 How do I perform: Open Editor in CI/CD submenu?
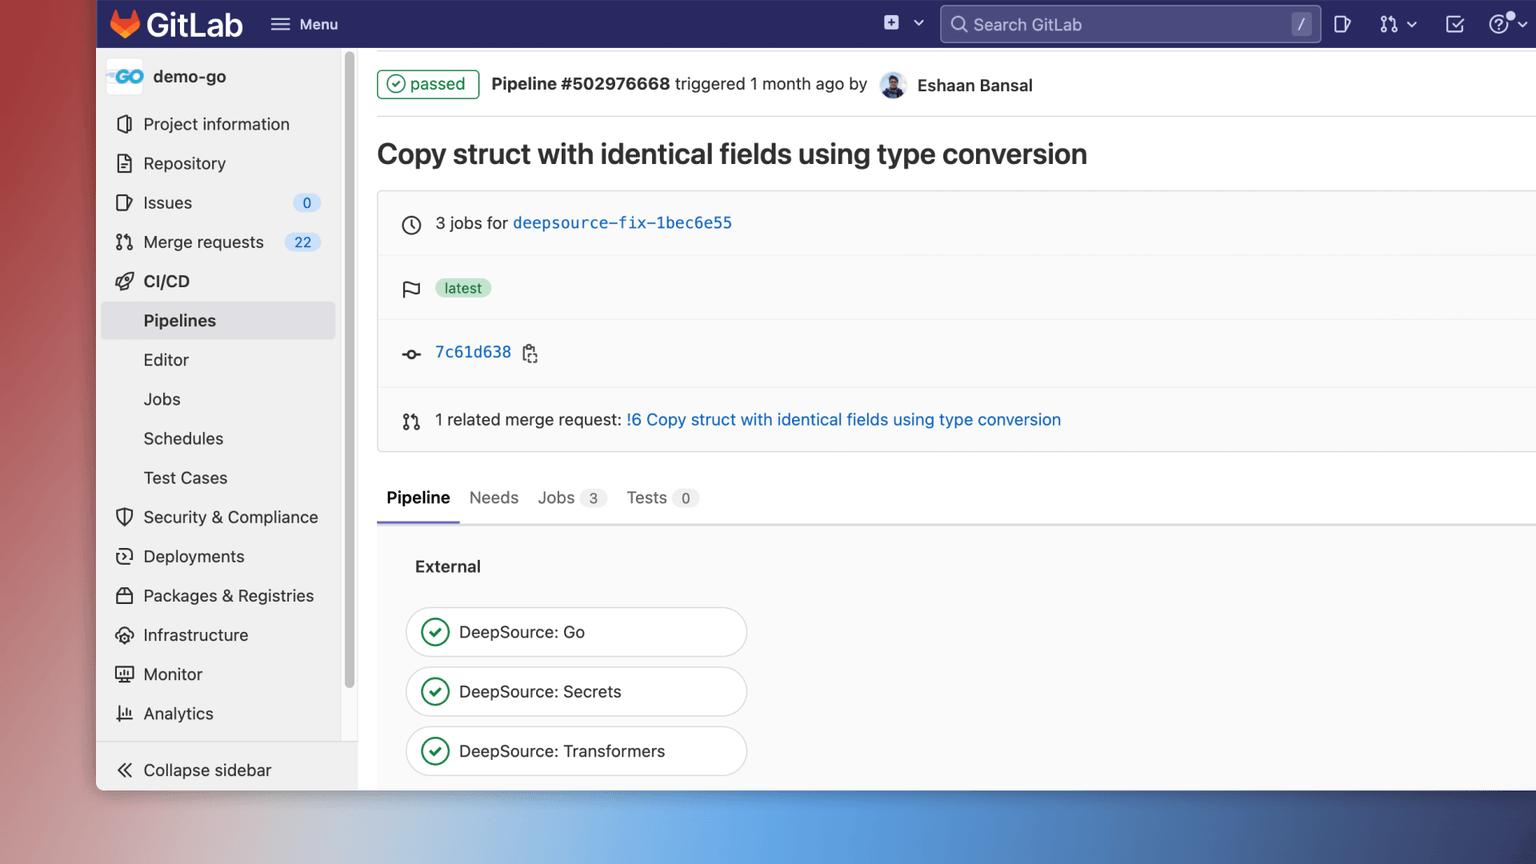218,360
